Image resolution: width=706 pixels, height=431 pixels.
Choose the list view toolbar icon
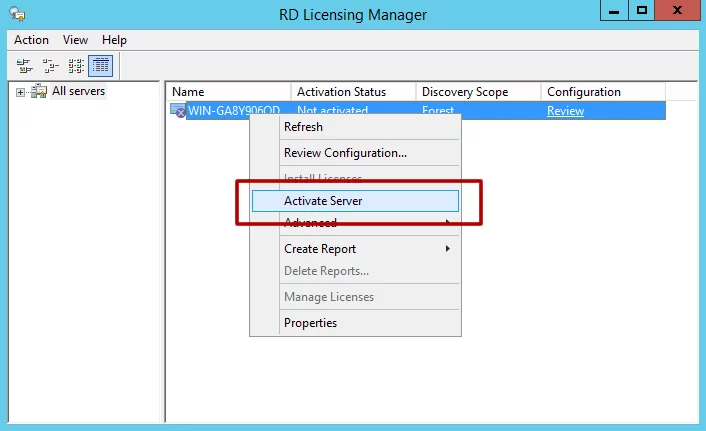click(x=75, y=66)
